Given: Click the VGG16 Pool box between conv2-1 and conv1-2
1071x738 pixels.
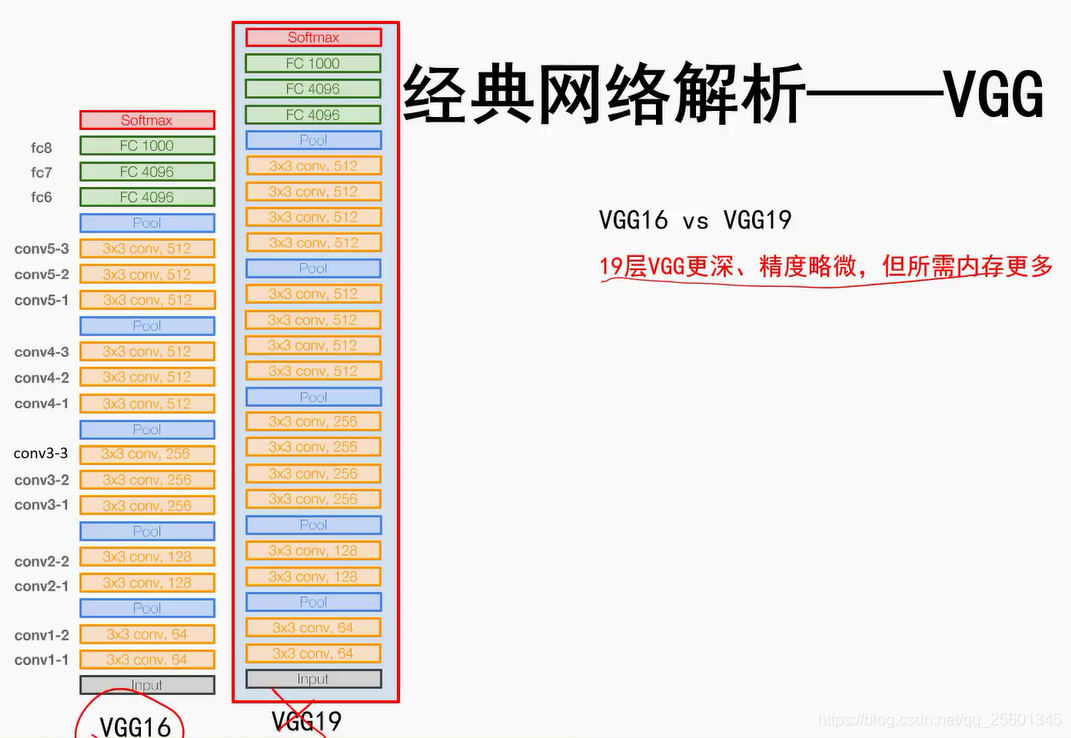Looking at the screenshot, I should click(147, 608).
